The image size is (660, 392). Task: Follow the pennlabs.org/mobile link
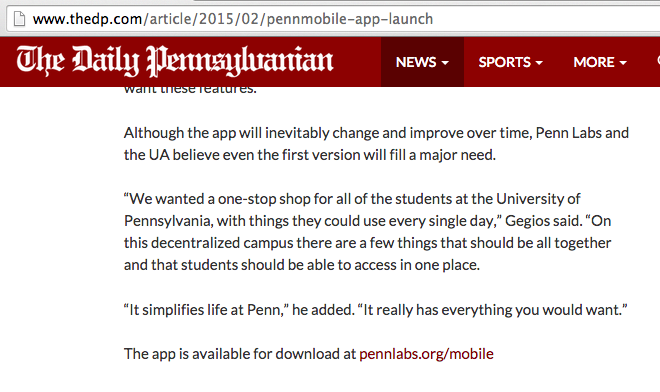pyautogui.click(x=426, y=354)
